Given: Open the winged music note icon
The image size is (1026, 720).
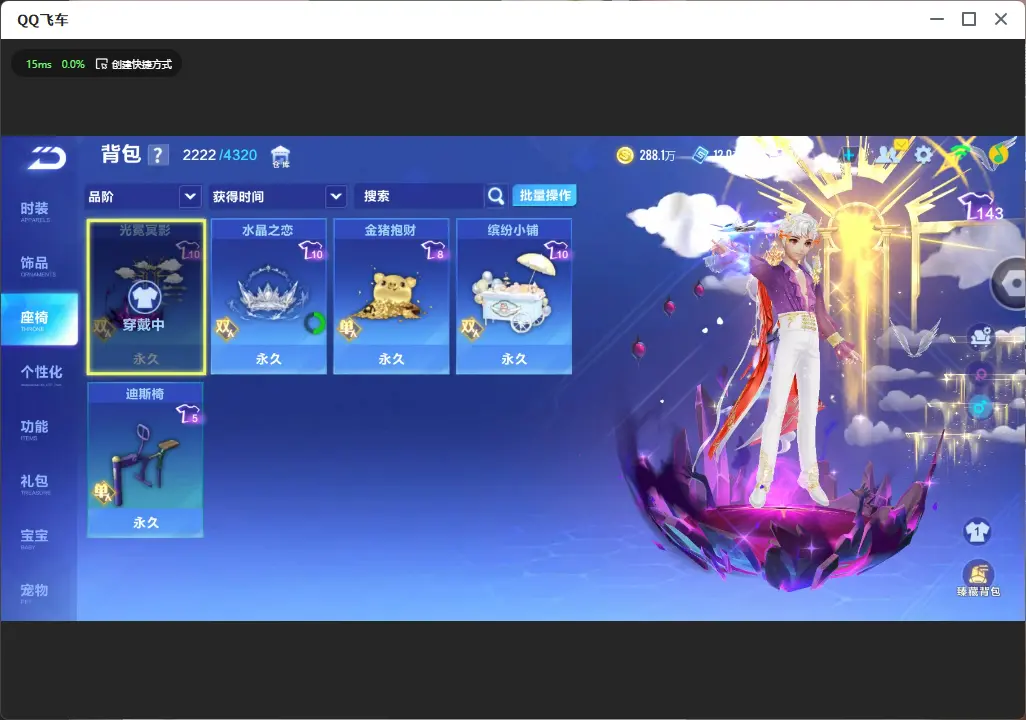Looking at the screenshot, I should 999,154.
